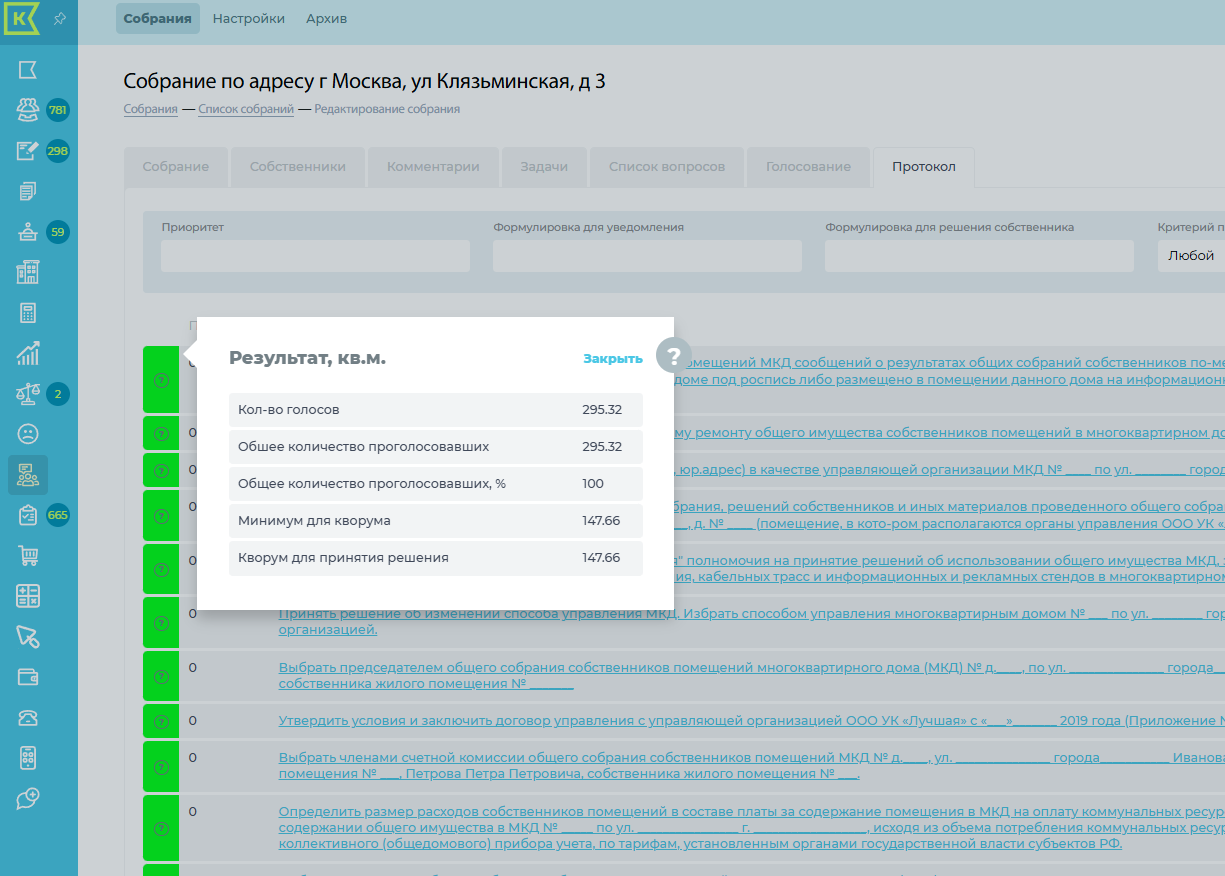Viewport: 1225px width, 876px height.
Task: Open the clipboard checklist icon with badge 665
Action: coord(28,516)
